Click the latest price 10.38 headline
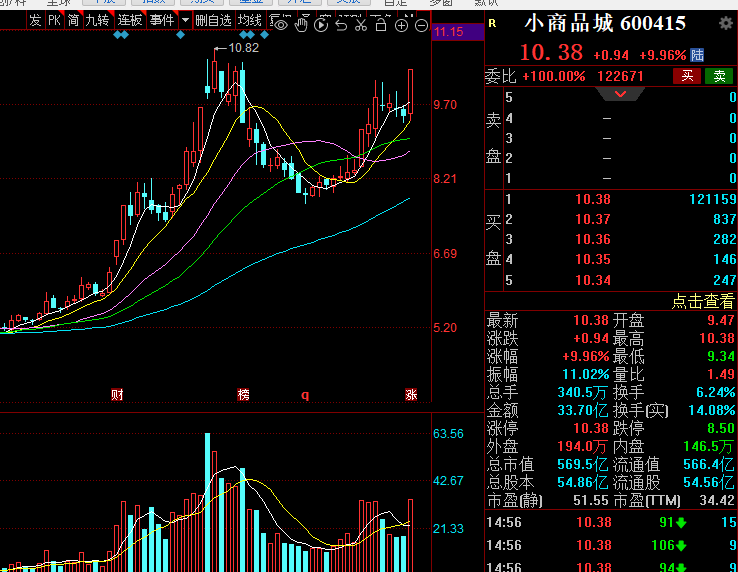Viewport: 738px width, 572px height. coord(551,53)
